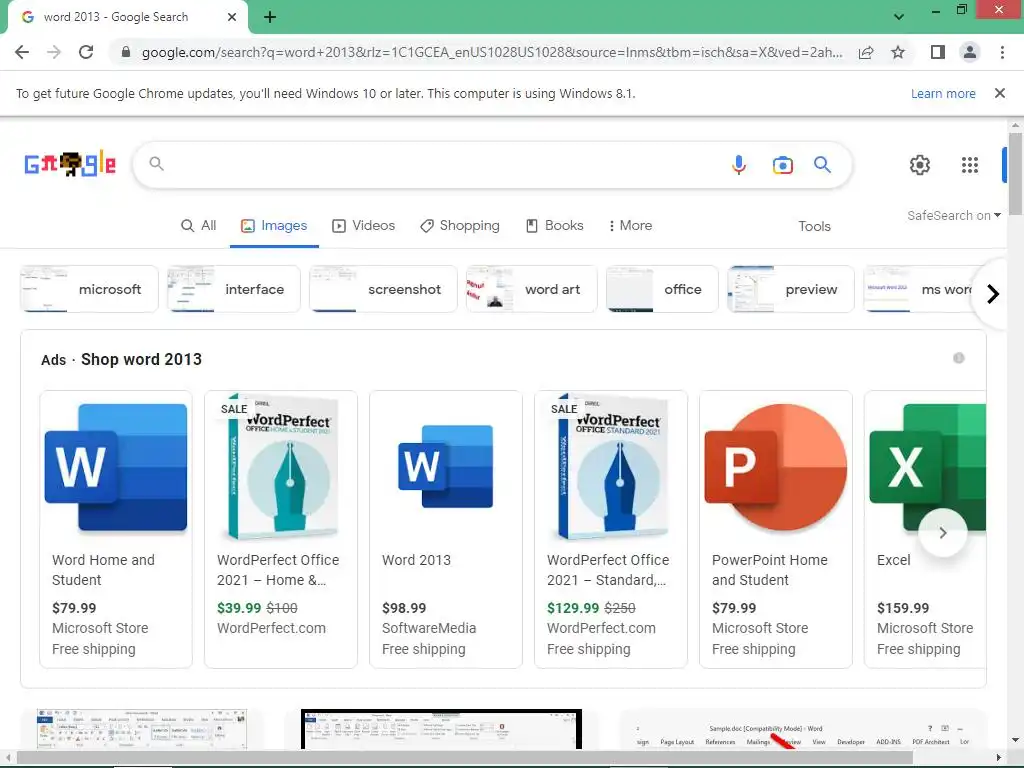Switch to the All results tab
Image resolution: width=1024 pixels, height=768 pixels.
[199, 225]
